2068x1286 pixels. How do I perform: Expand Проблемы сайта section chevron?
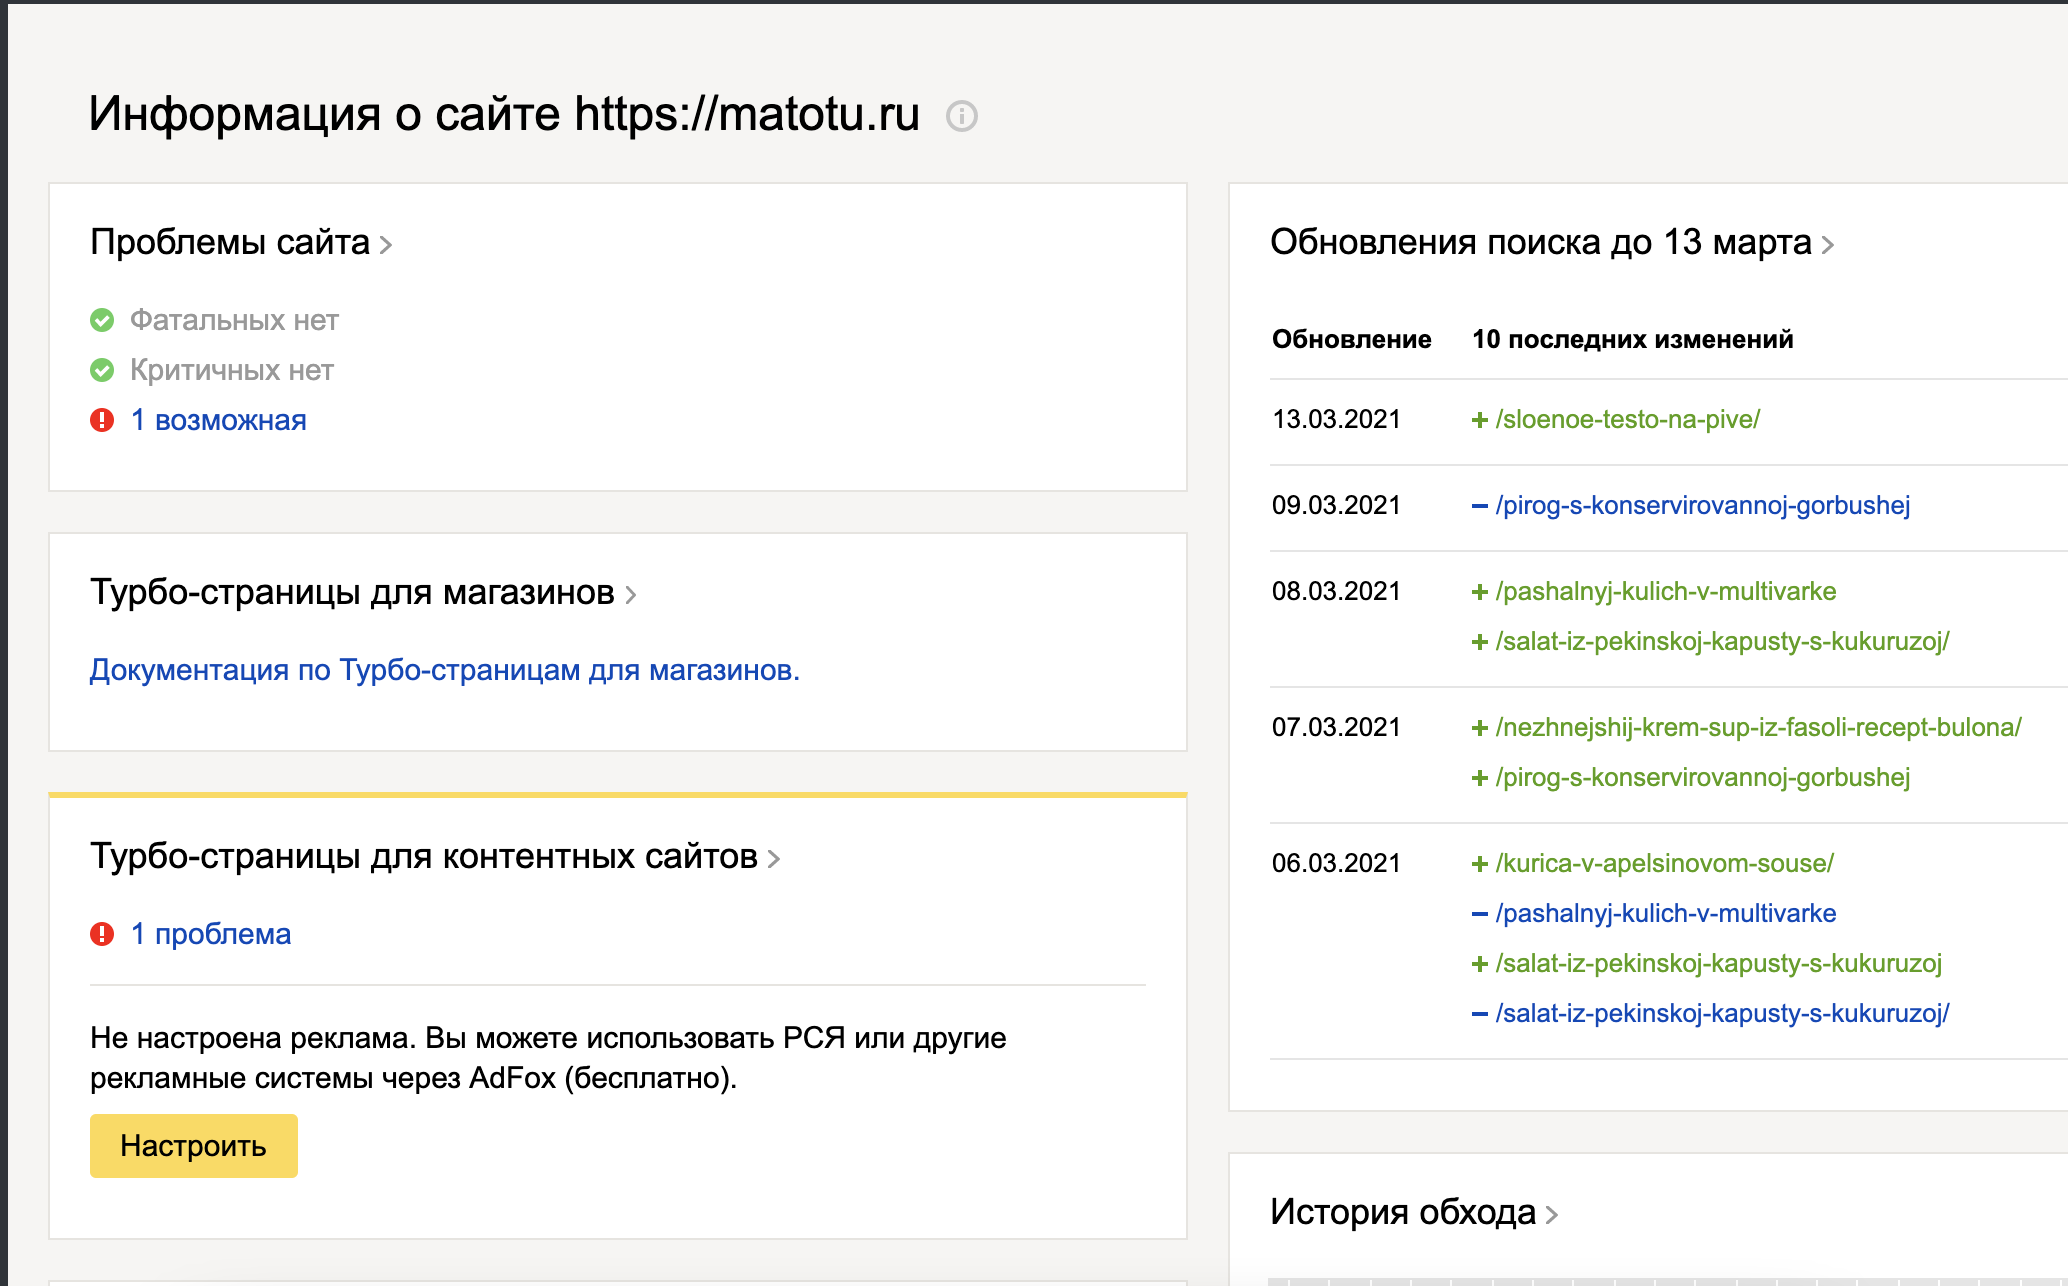[x=386, y=245]
